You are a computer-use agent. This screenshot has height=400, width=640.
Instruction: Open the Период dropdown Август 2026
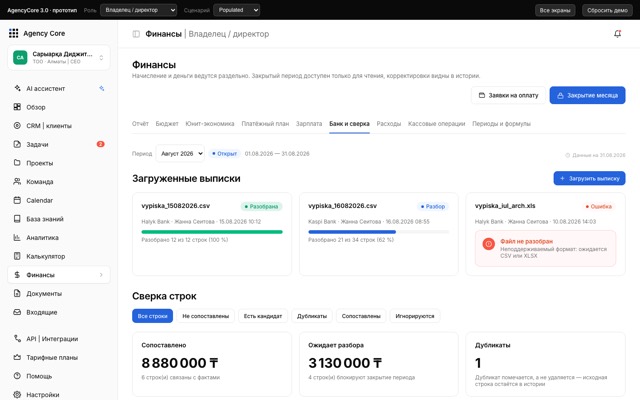[x=180, y=153]
